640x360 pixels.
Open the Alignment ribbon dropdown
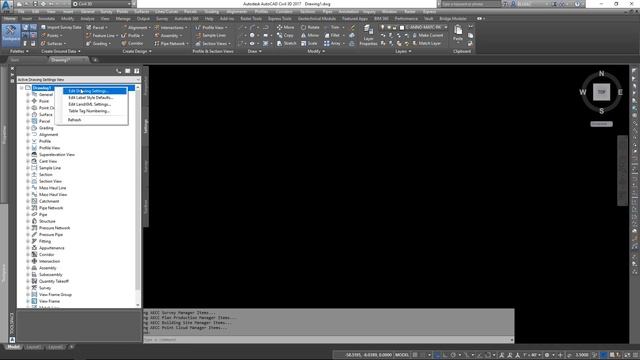136,28
